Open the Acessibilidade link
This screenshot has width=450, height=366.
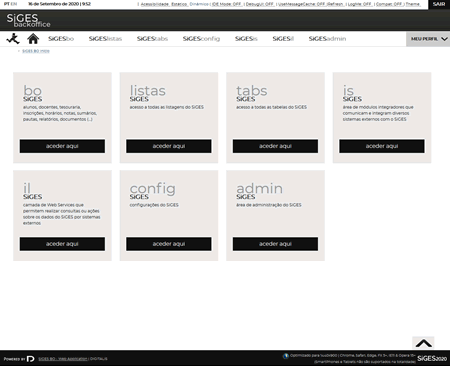155,4
